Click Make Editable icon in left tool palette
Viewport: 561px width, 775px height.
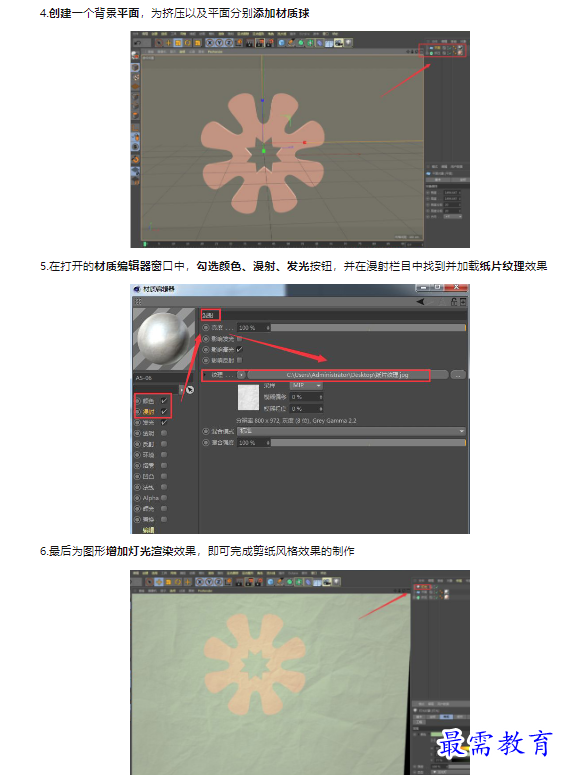(135, 55)
